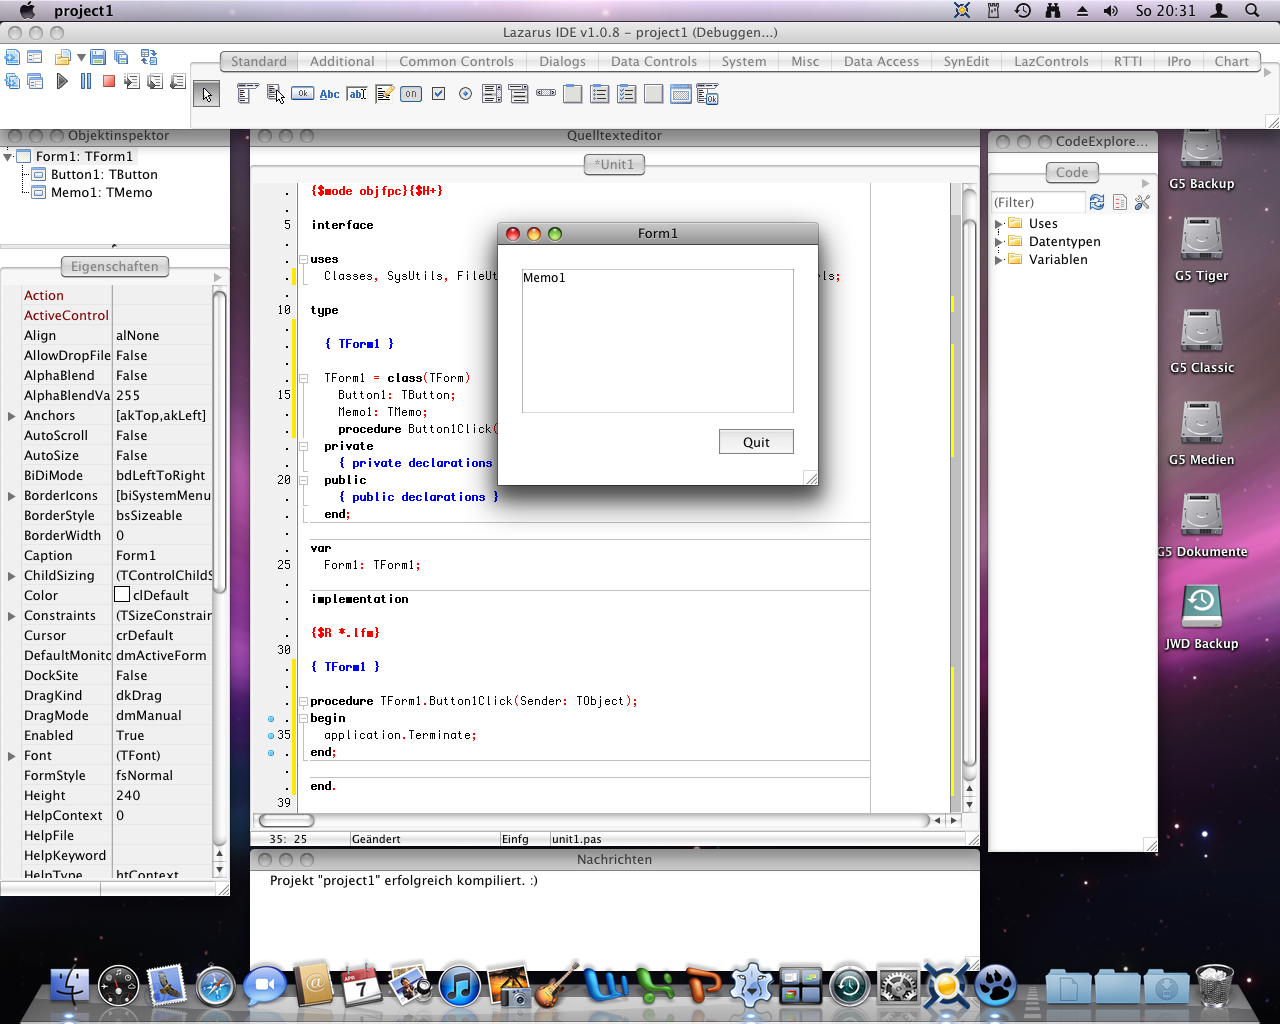The width and height of the screenshot is (1280, 1024).
Task: Select the Eigenschaften tab in Objektinspektor
Action: [114, 266]
